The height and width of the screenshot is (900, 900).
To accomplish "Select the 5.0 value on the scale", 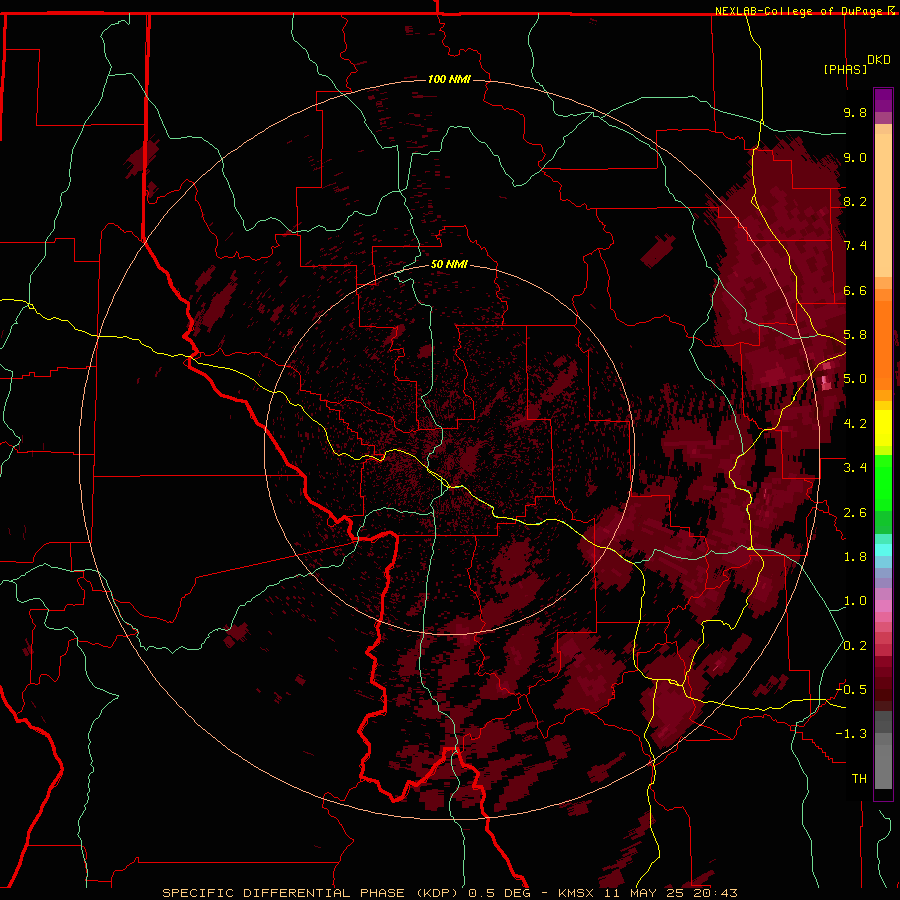I will [855, 379].
